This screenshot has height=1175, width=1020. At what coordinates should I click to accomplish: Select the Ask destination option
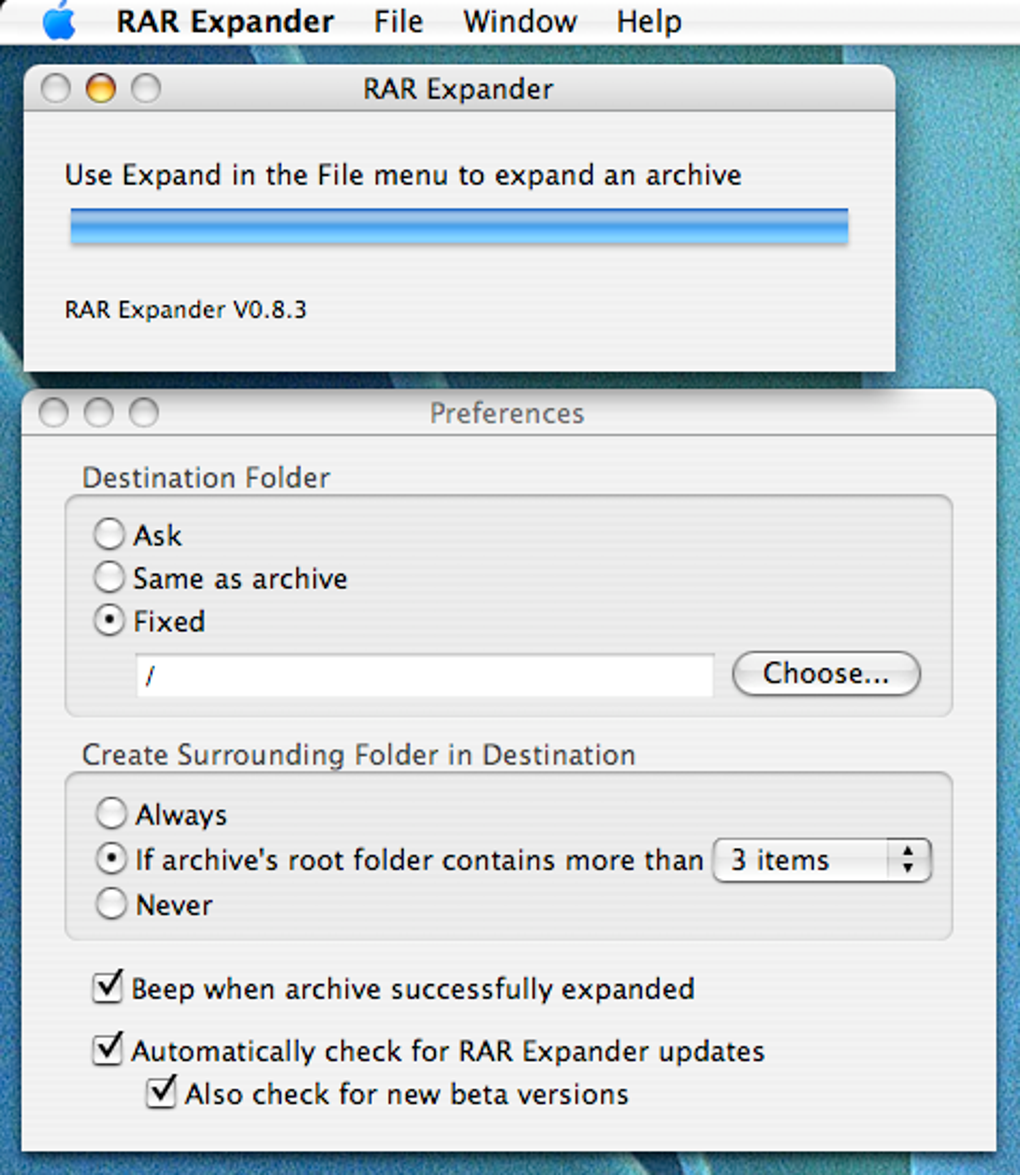coord(109,535)
